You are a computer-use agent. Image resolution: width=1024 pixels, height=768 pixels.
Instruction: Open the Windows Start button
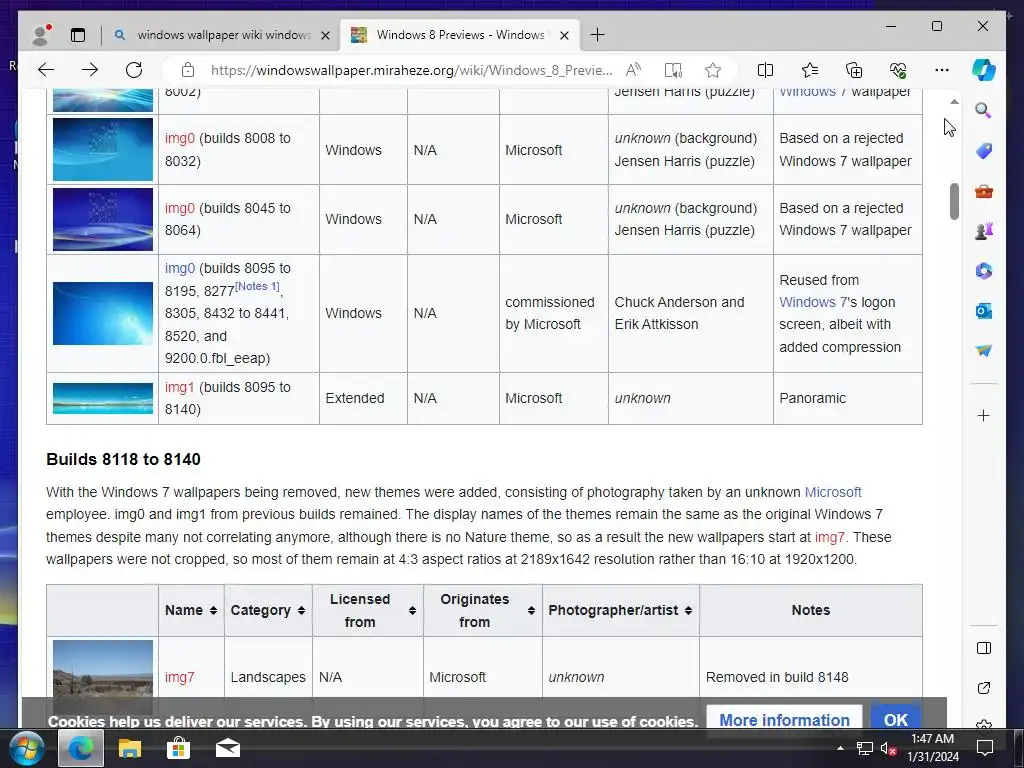point(26,748)
